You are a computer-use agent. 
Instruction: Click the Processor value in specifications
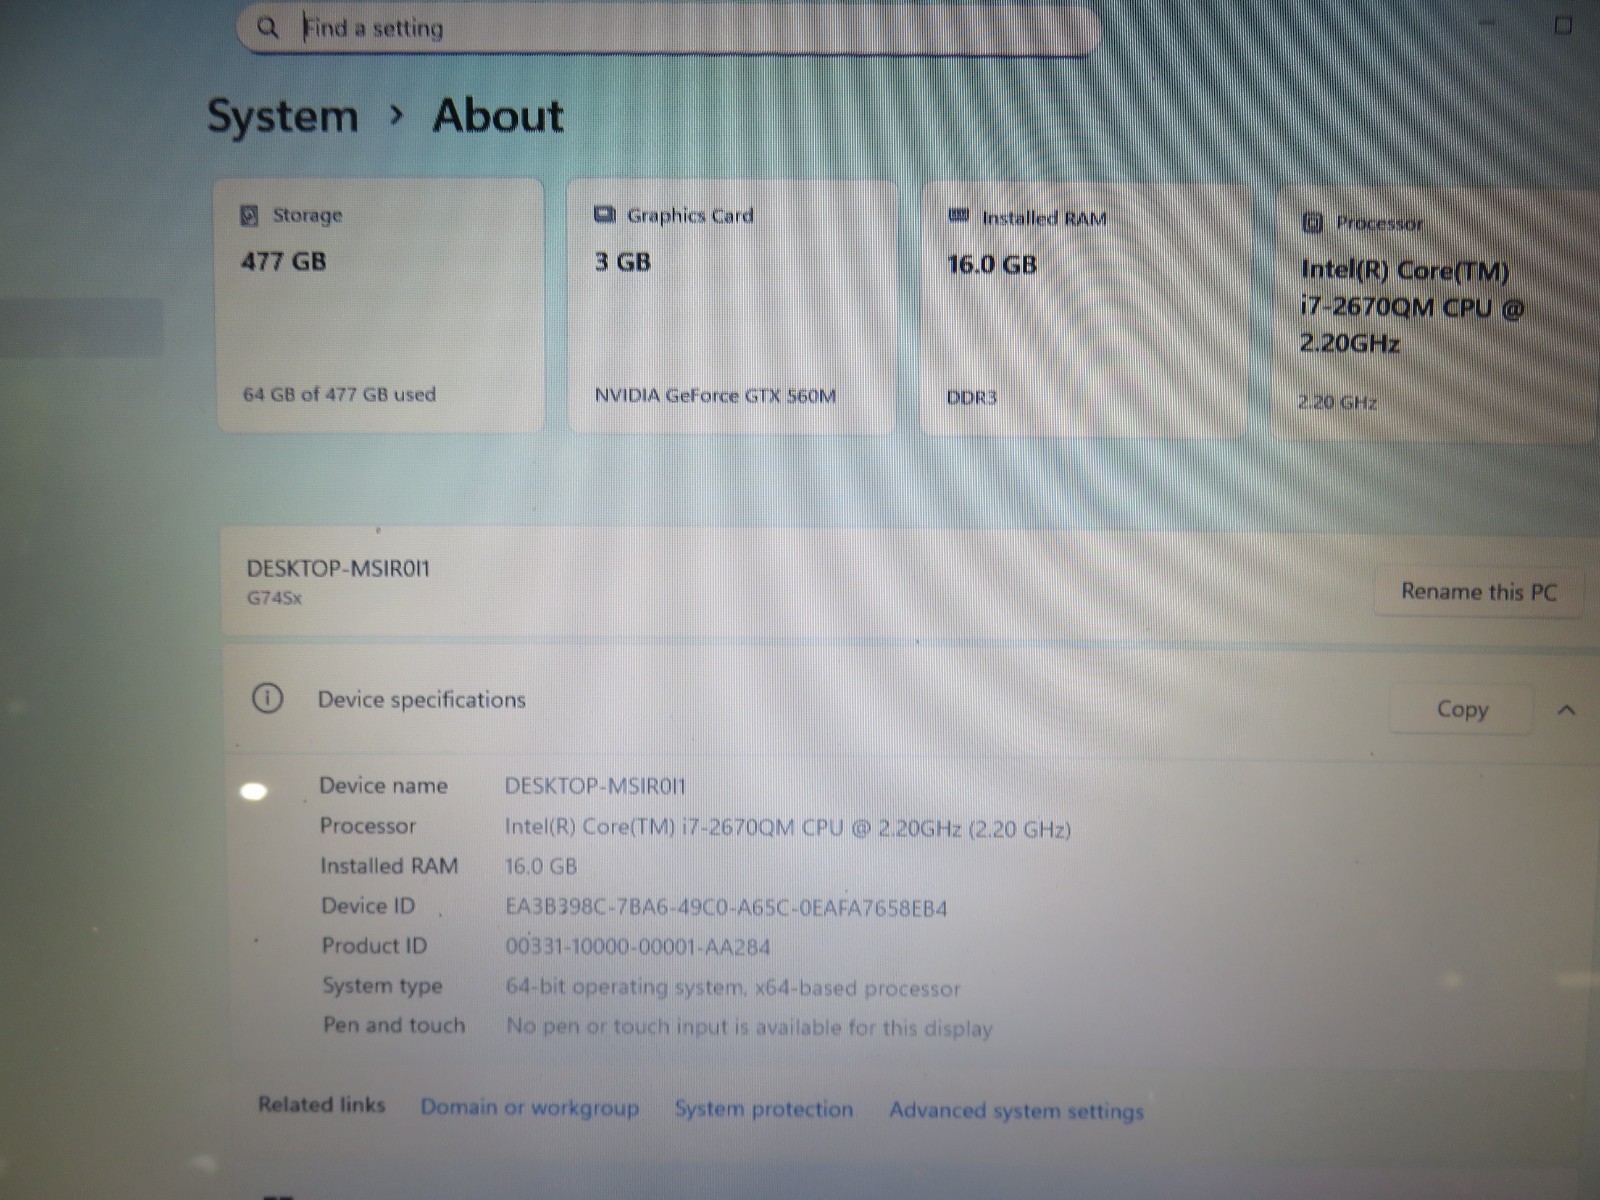pyautogui.click(x=787, y=828)
